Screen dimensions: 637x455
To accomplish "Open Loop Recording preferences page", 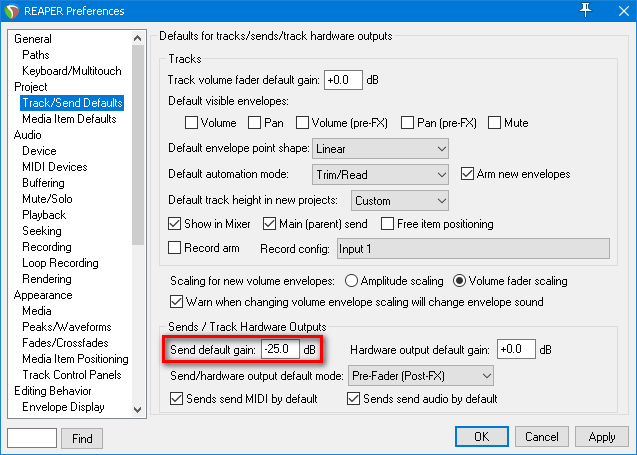I will [x=61, y=263].
